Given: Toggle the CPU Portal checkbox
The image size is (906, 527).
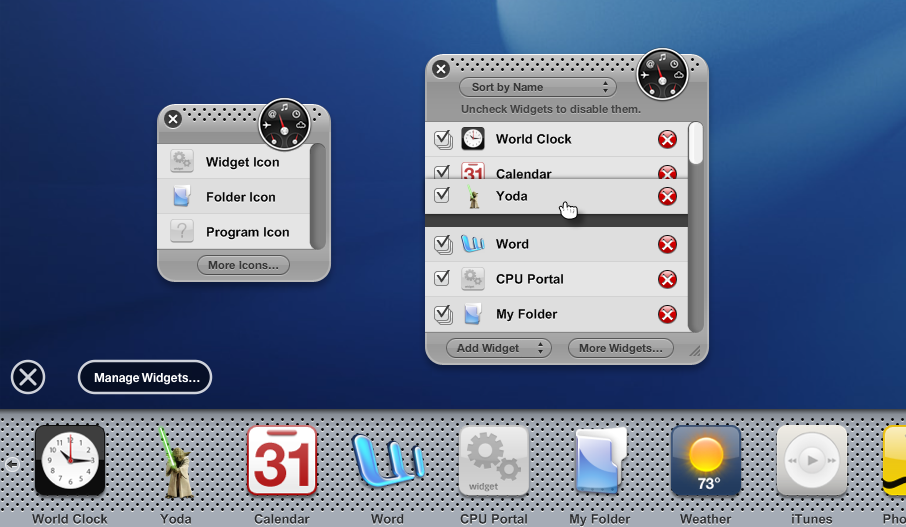Looking at the screenshot, I should [442, 278].
